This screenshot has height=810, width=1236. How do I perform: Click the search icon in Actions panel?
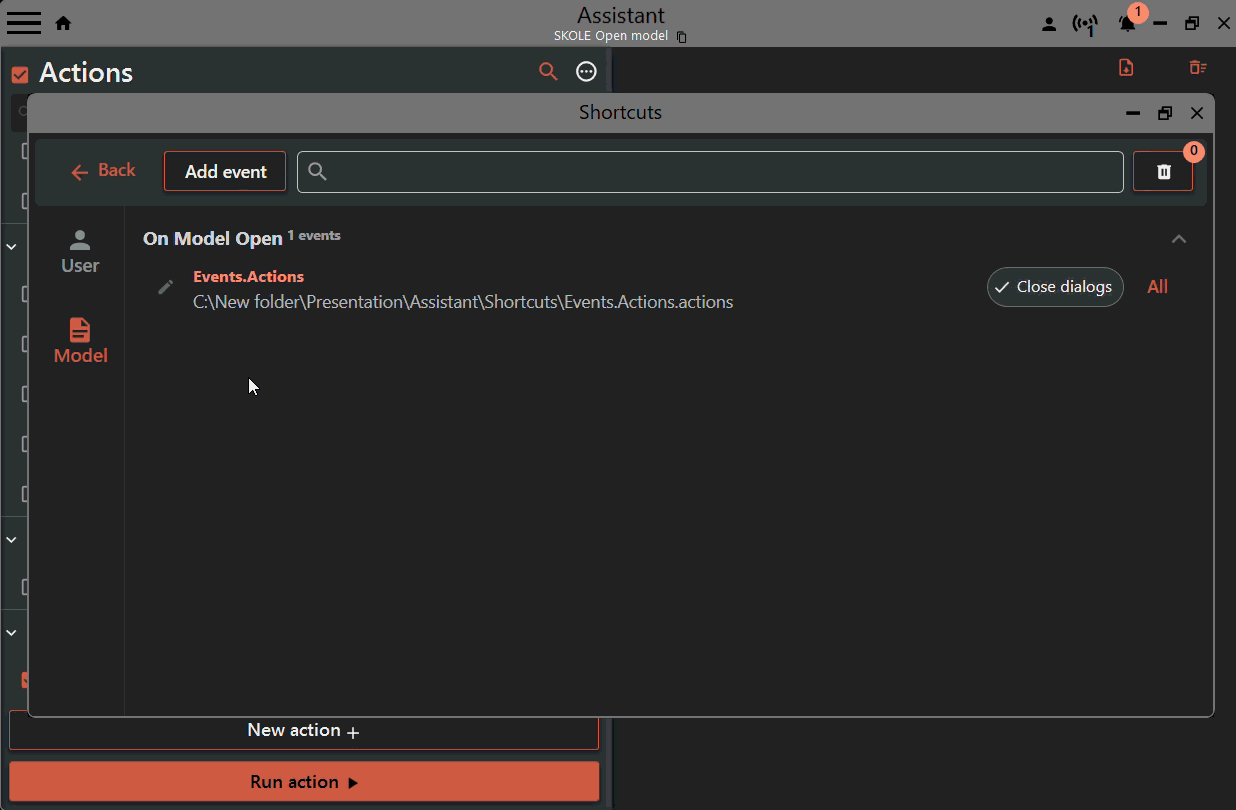point(548,71)
